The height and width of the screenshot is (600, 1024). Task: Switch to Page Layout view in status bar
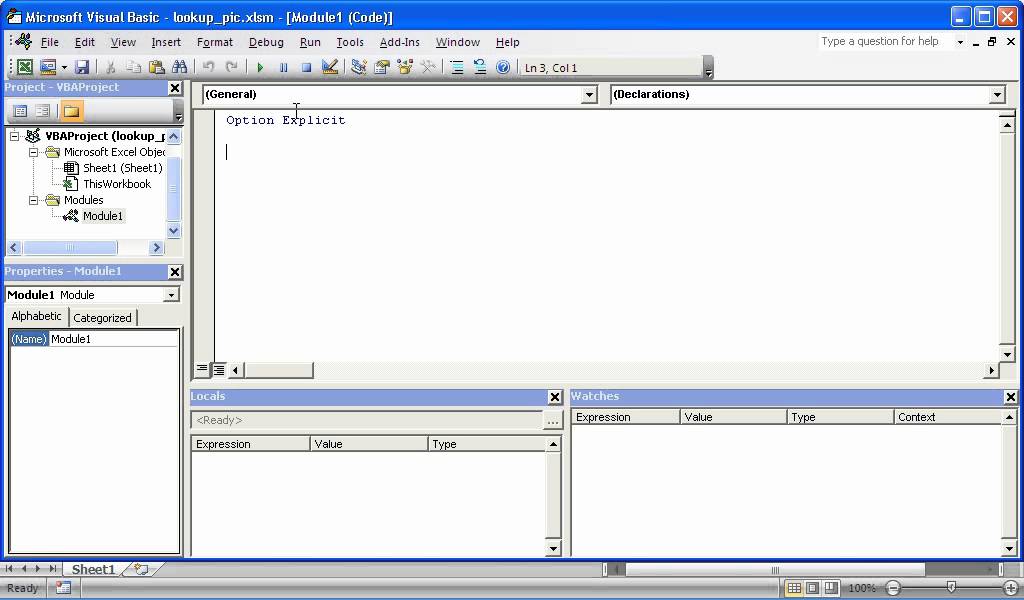pos(812,588)
